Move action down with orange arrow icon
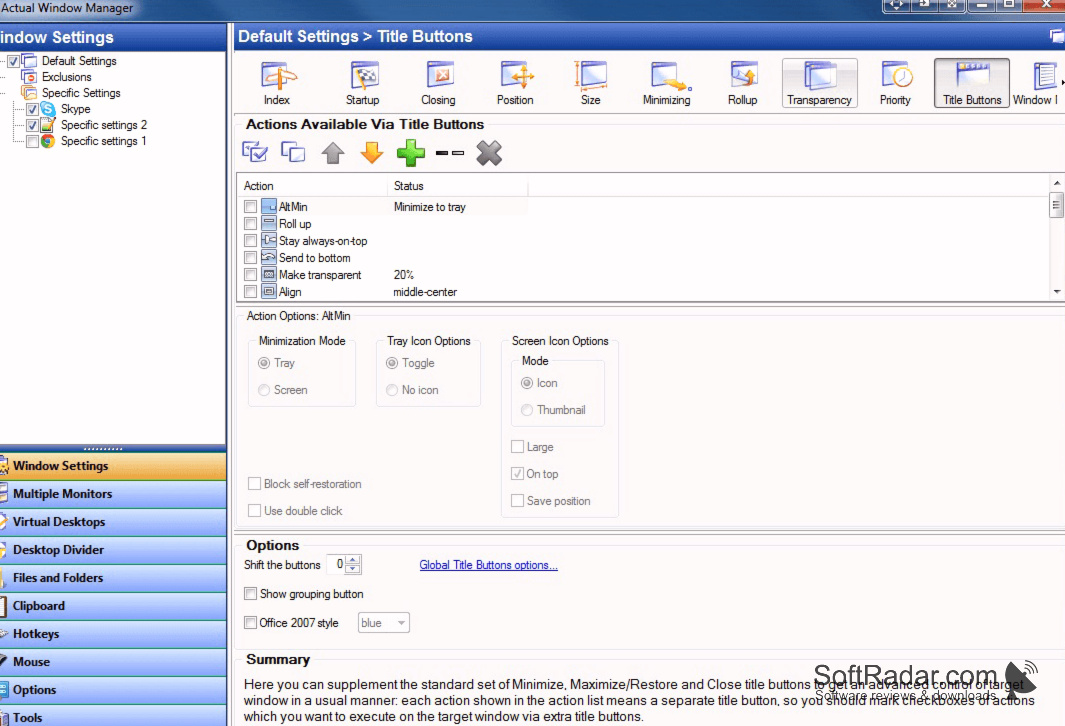This screenshot has width=1065, height=726. [372, 153]
